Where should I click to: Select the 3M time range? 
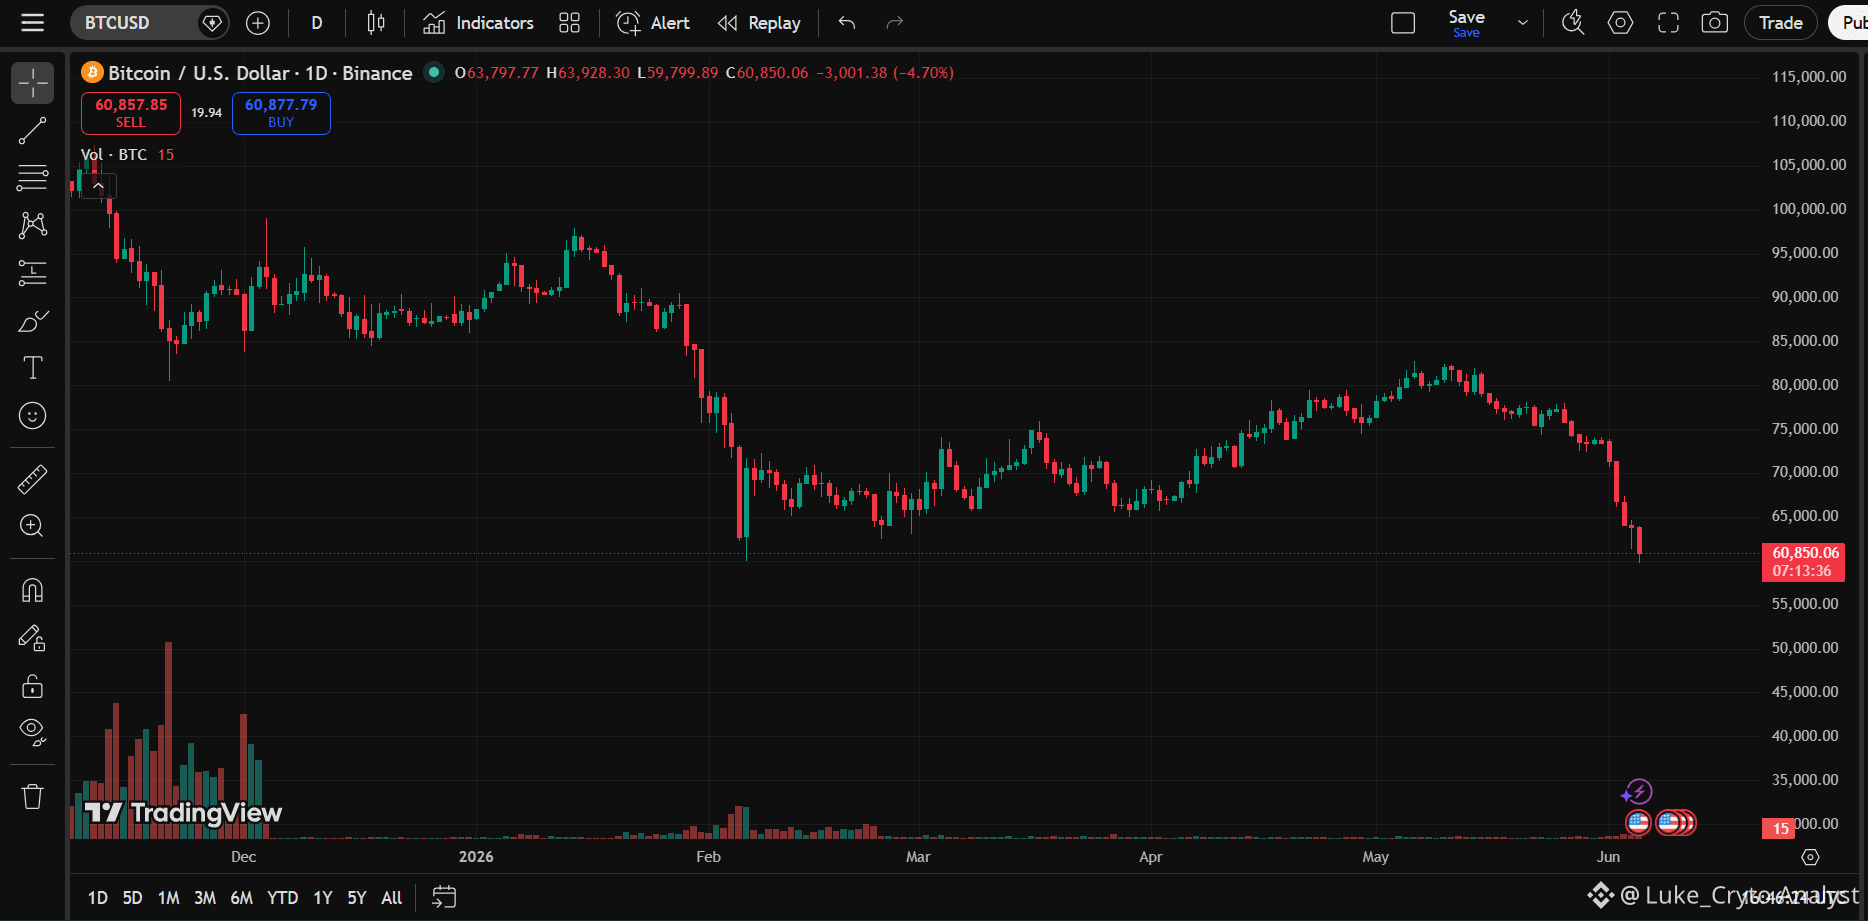point(205,898)
